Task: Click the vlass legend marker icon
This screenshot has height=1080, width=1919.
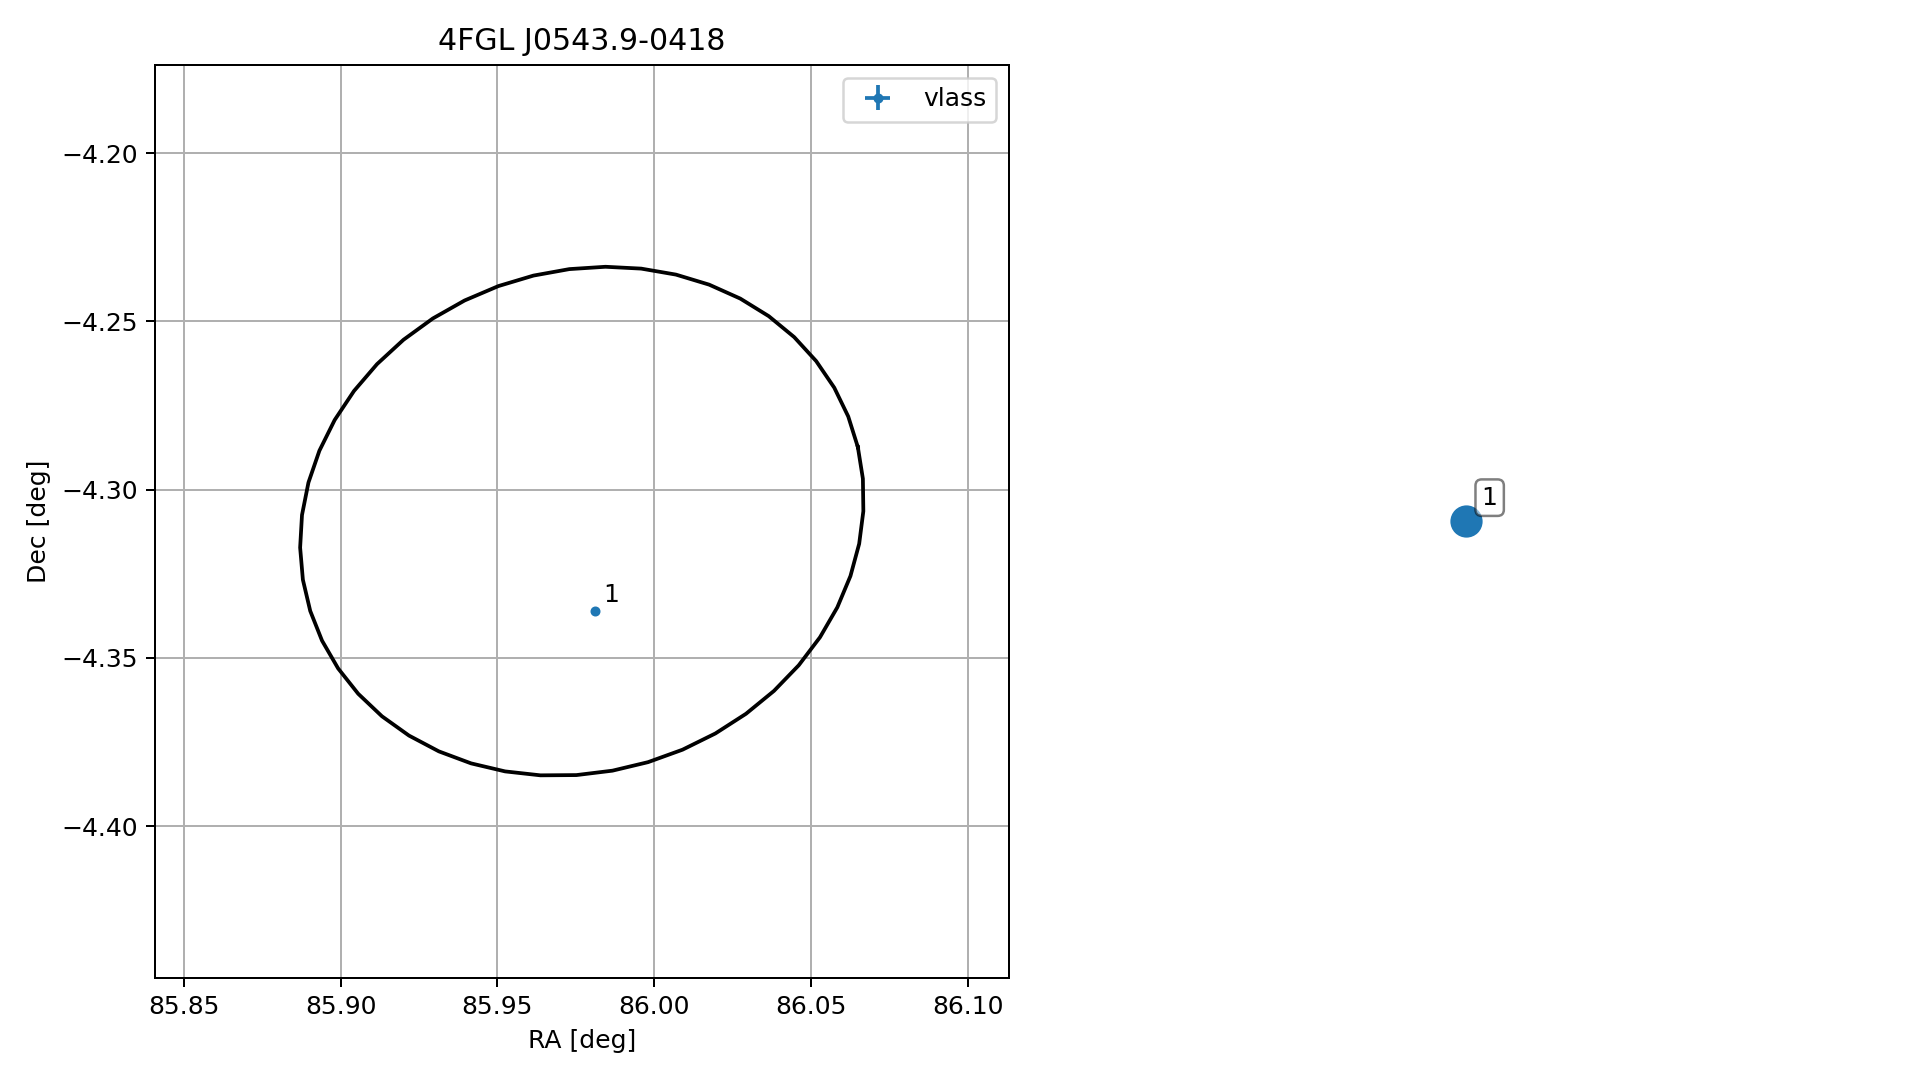Action: 877,98
